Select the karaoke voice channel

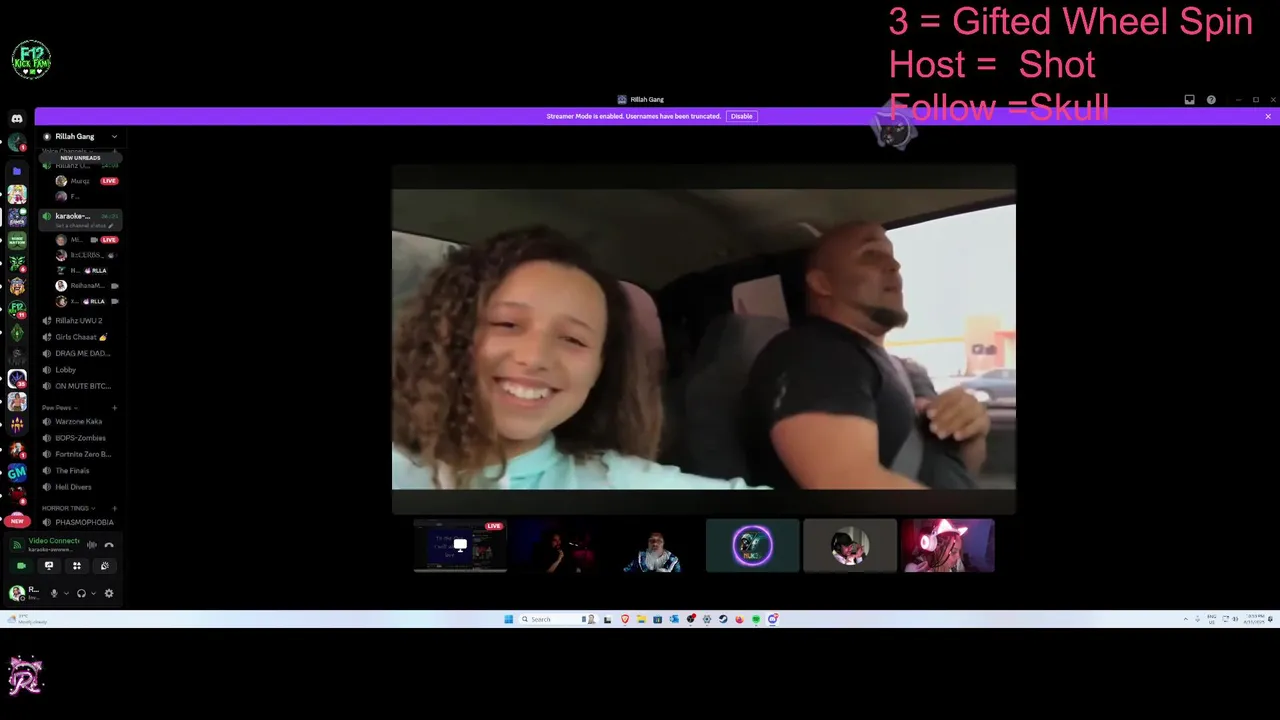[80, 220]
